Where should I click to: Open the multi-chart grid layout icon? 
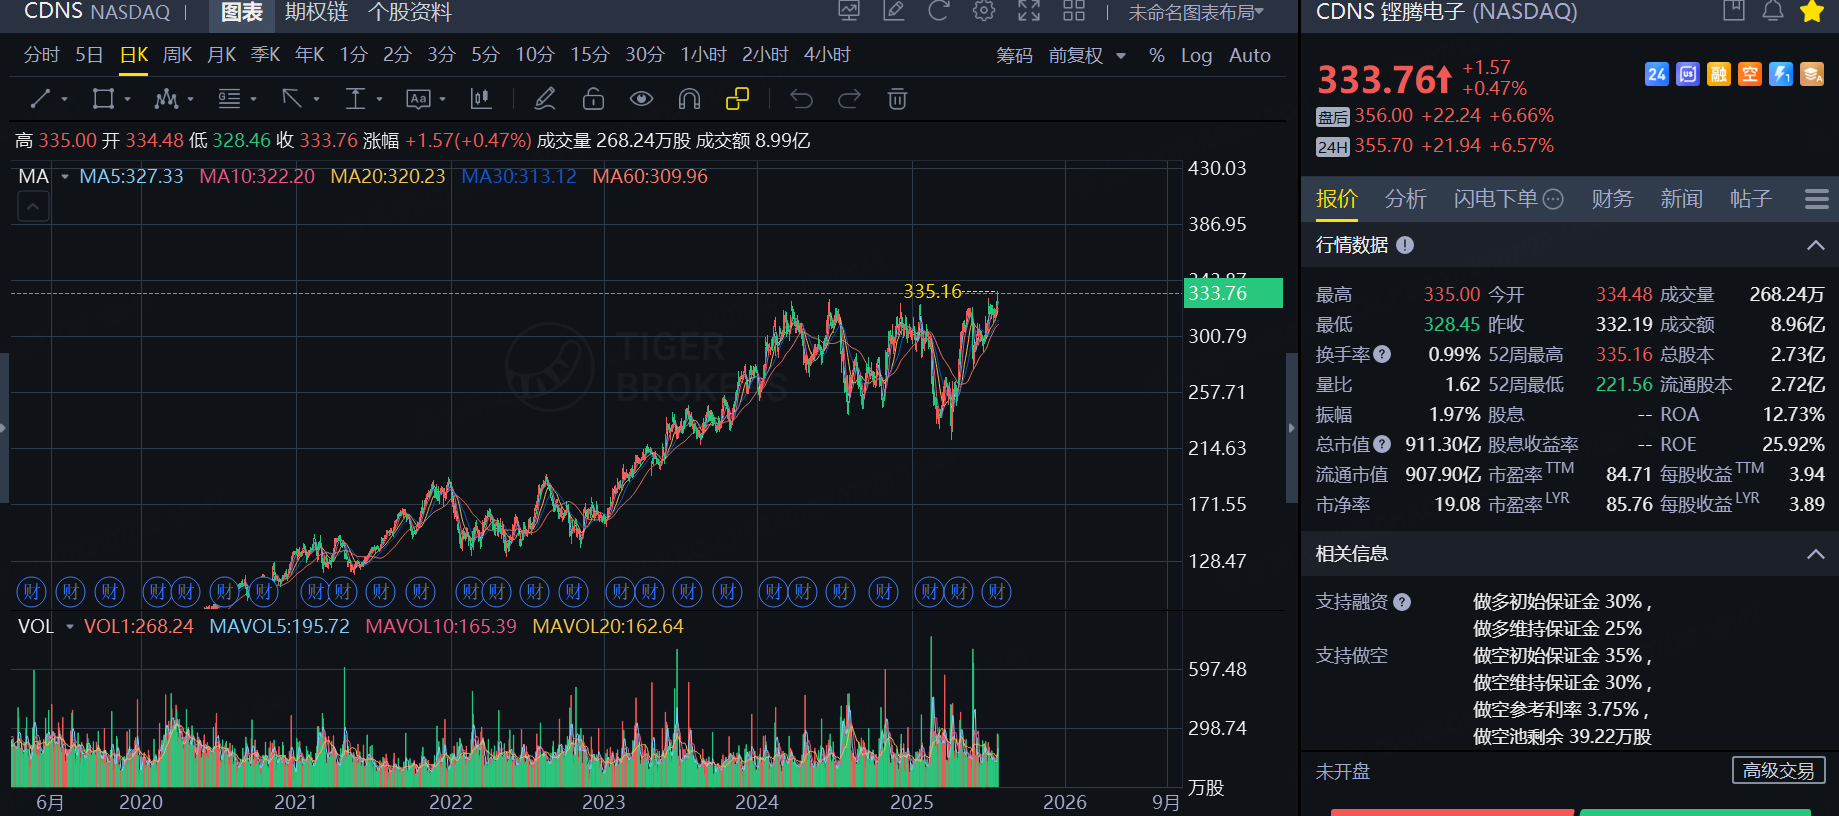click(1074, 11)
